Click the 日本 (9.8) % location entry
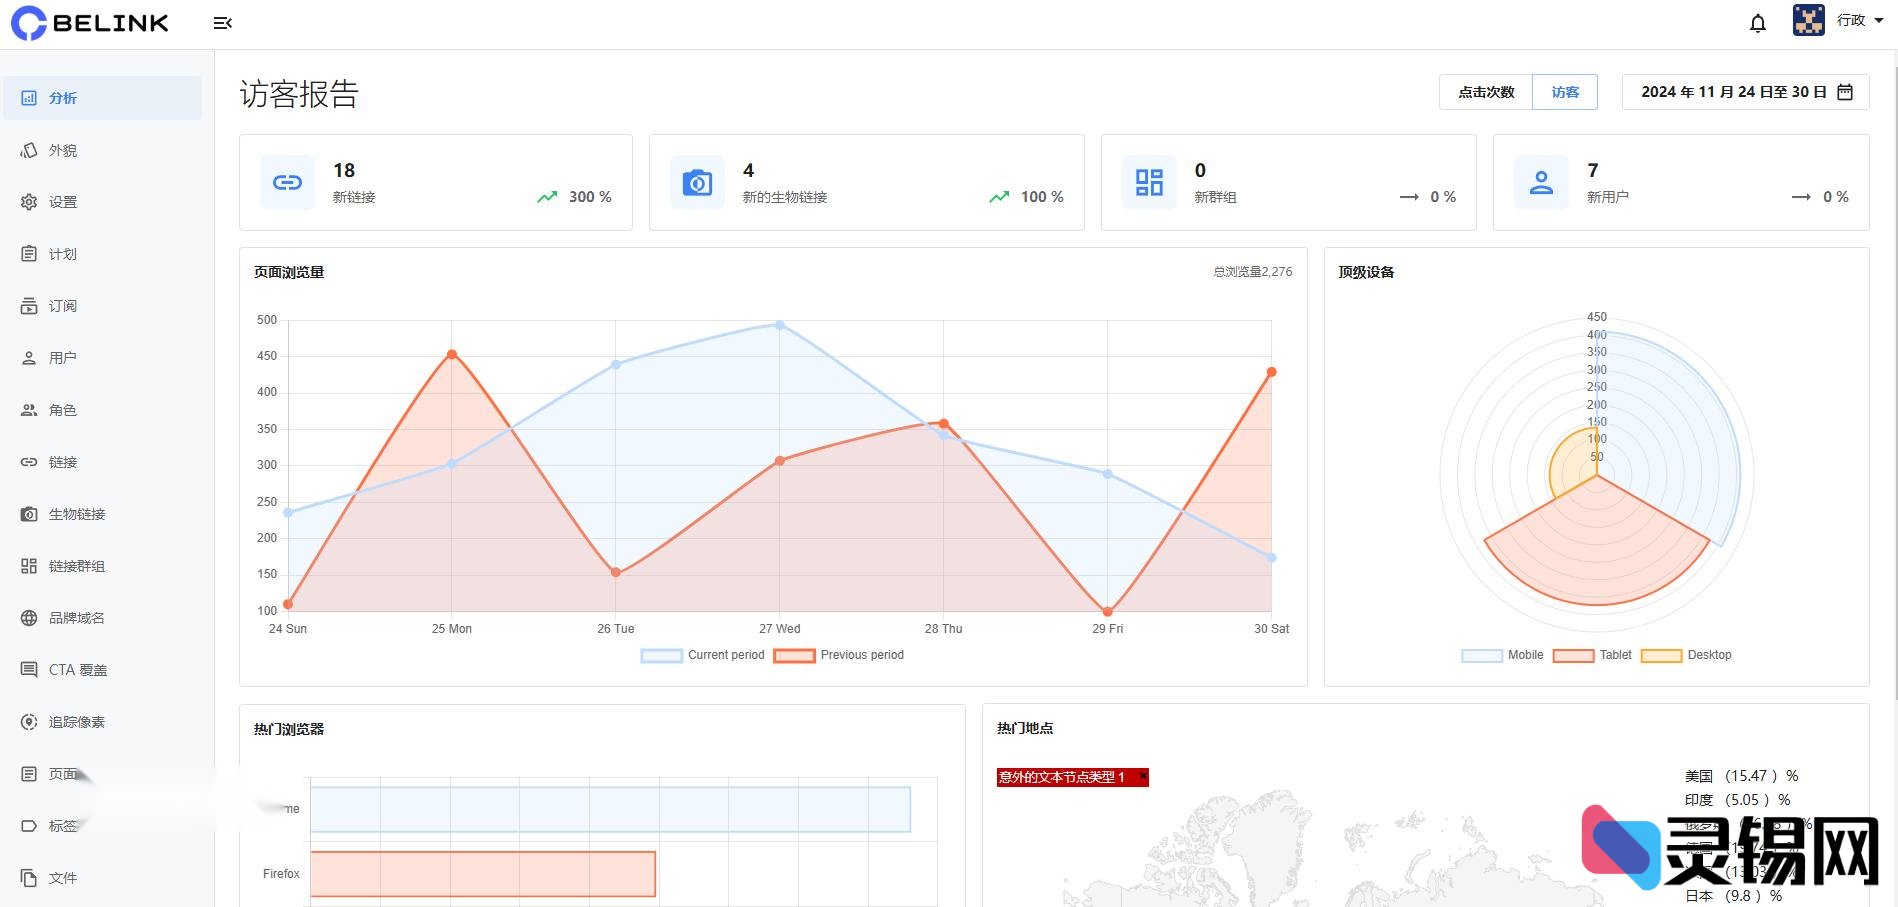 click(x=1733, y=896)
